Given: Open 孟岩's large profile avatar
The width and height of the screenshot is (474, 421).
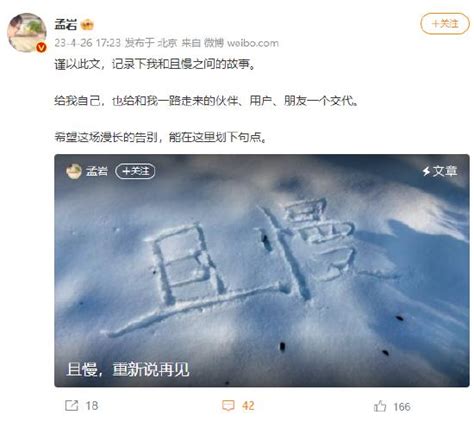Looking at the screenshot, I should tap(26, 32).
